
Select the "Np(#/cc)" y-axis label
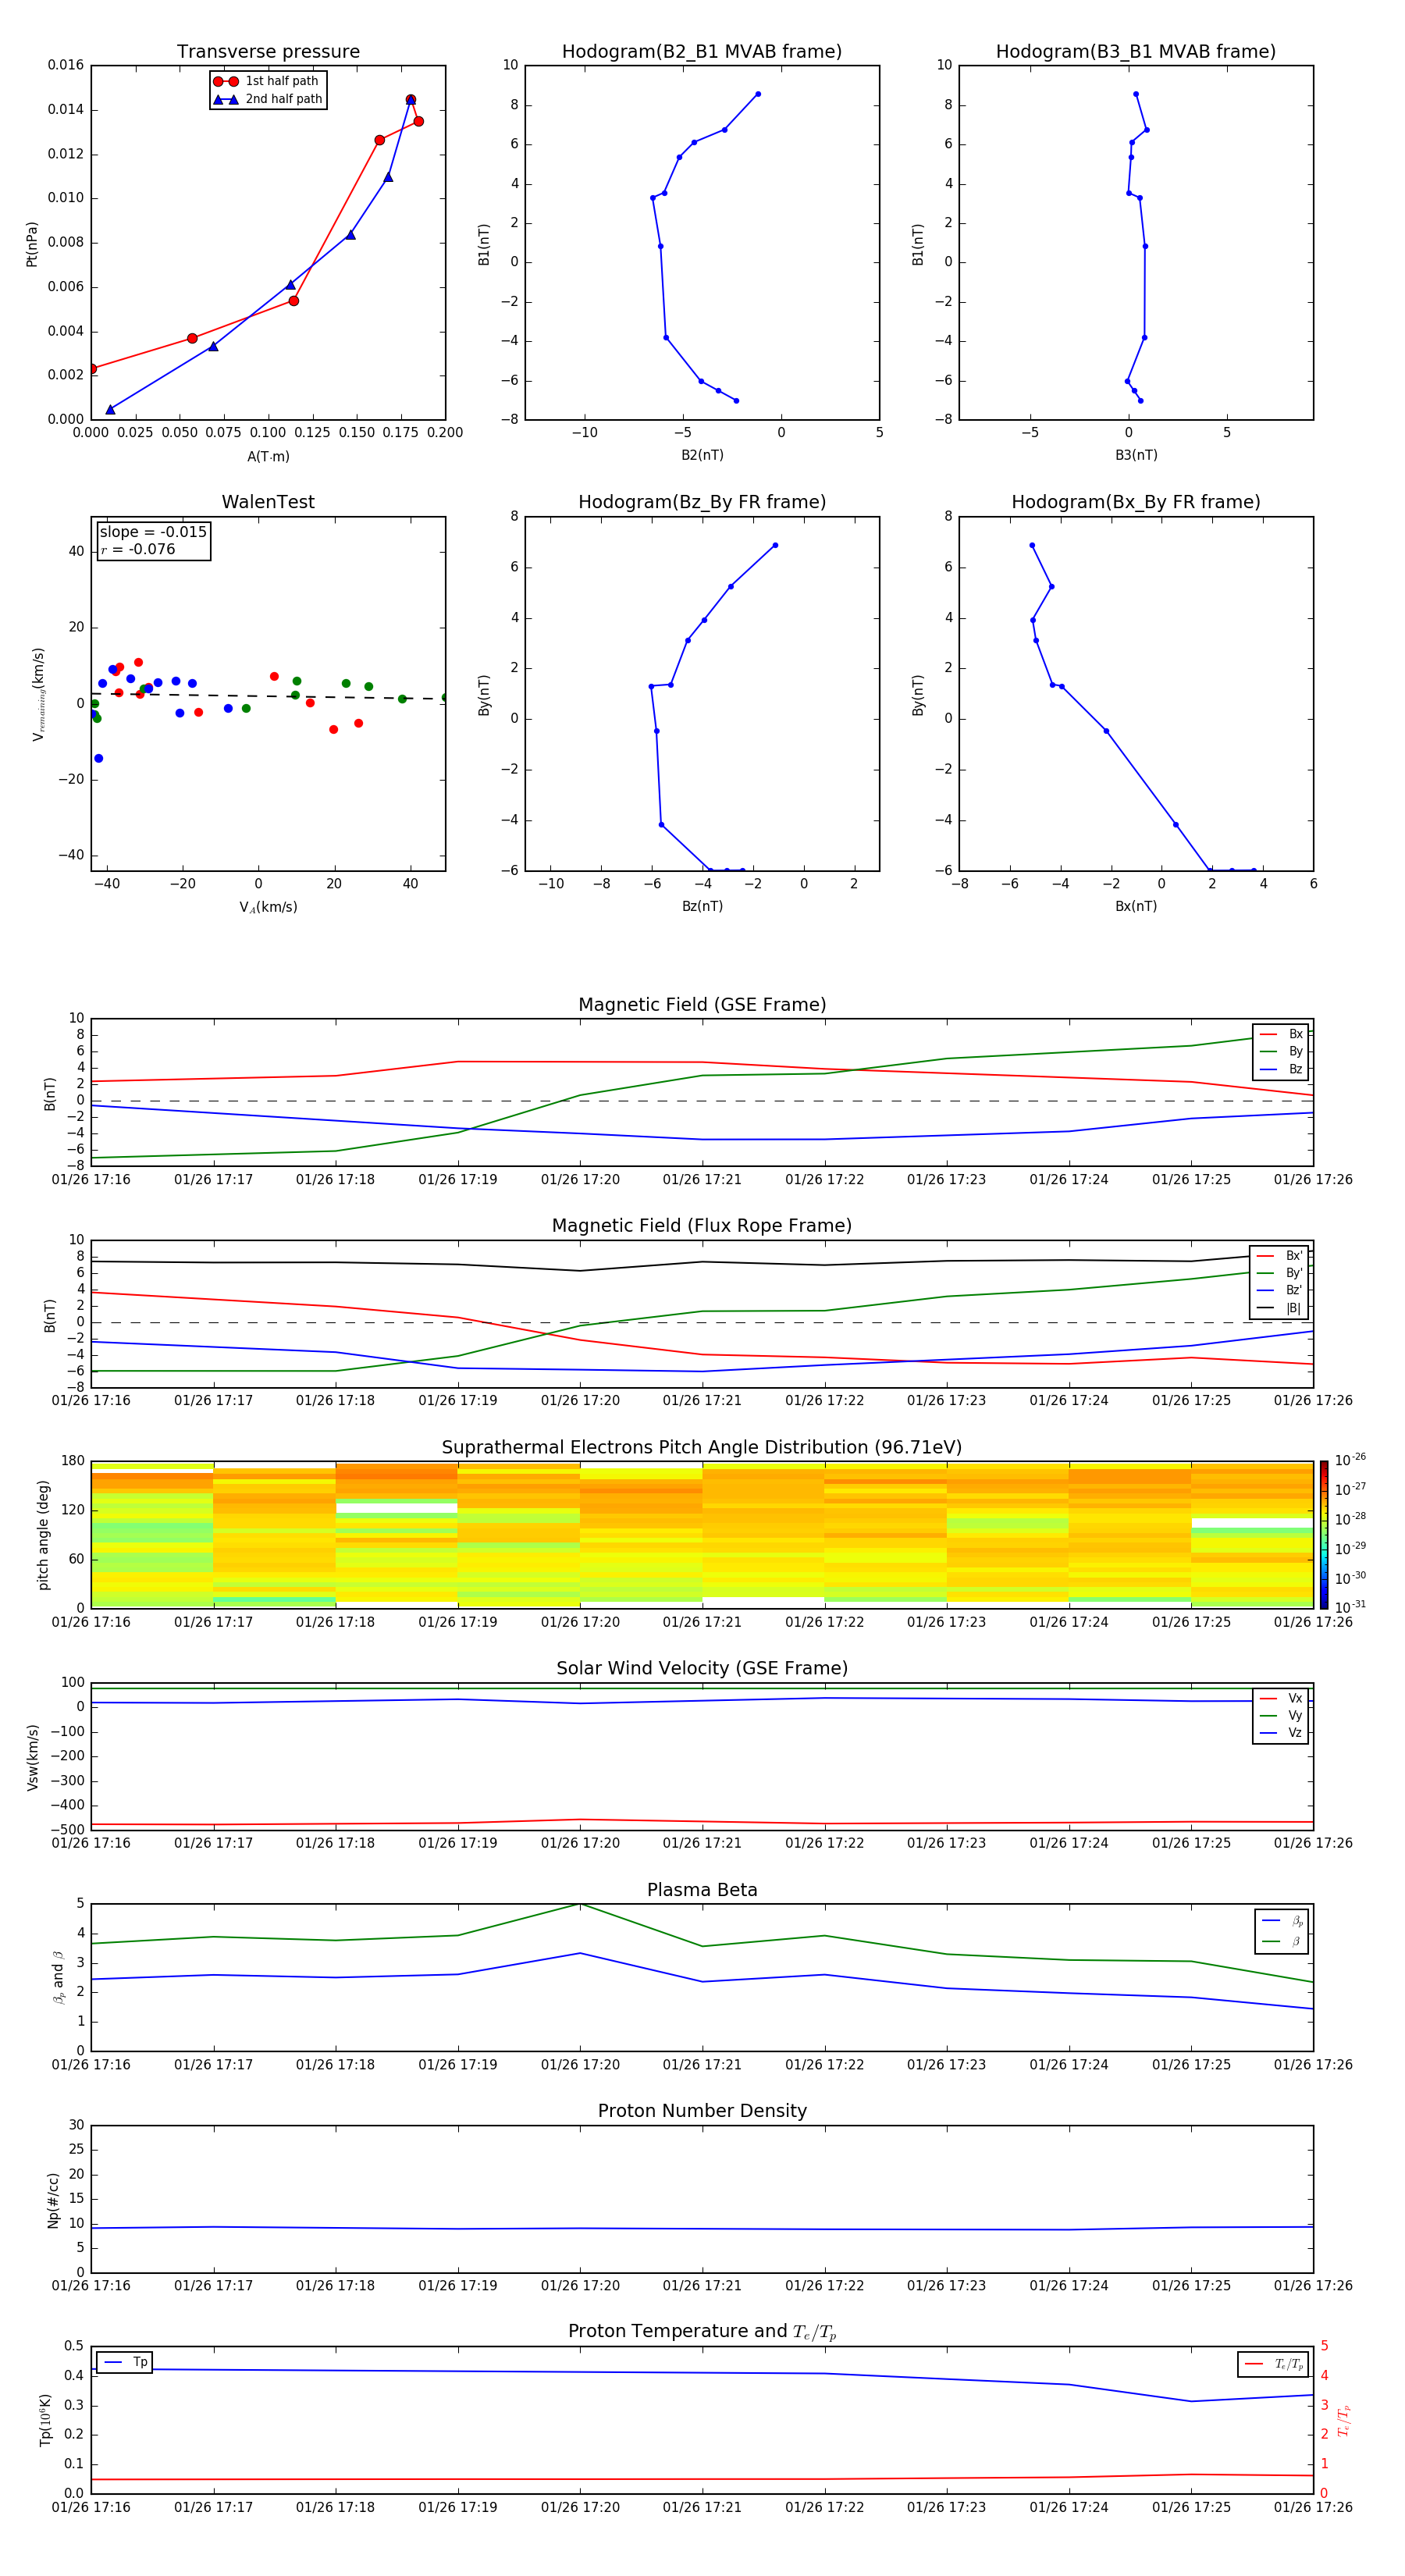[x=53, y=2200]
